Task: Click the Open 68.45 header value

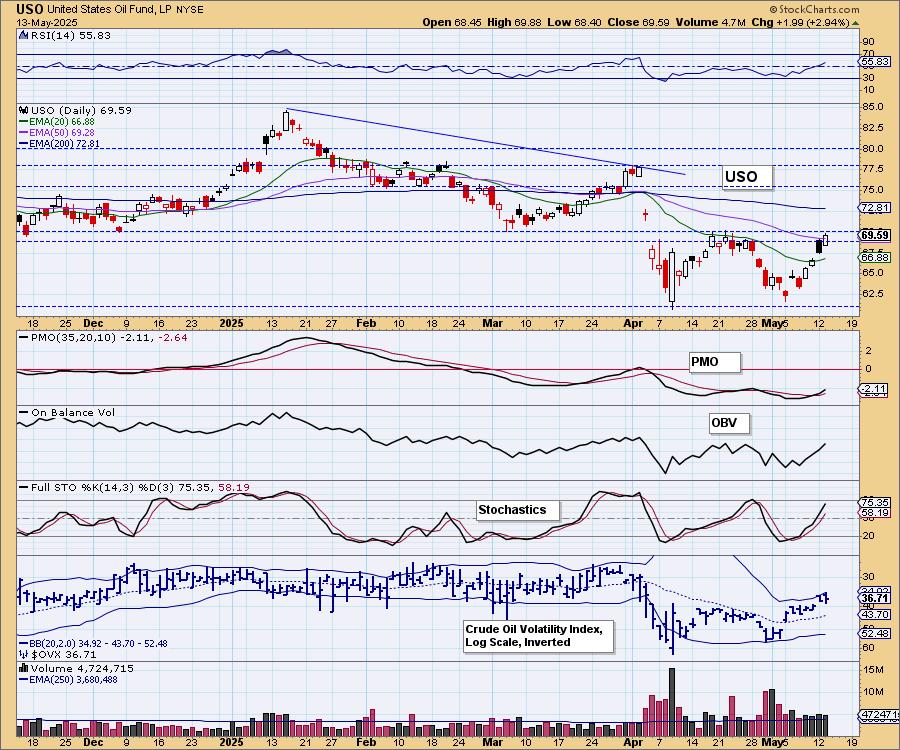Action: 452,22
